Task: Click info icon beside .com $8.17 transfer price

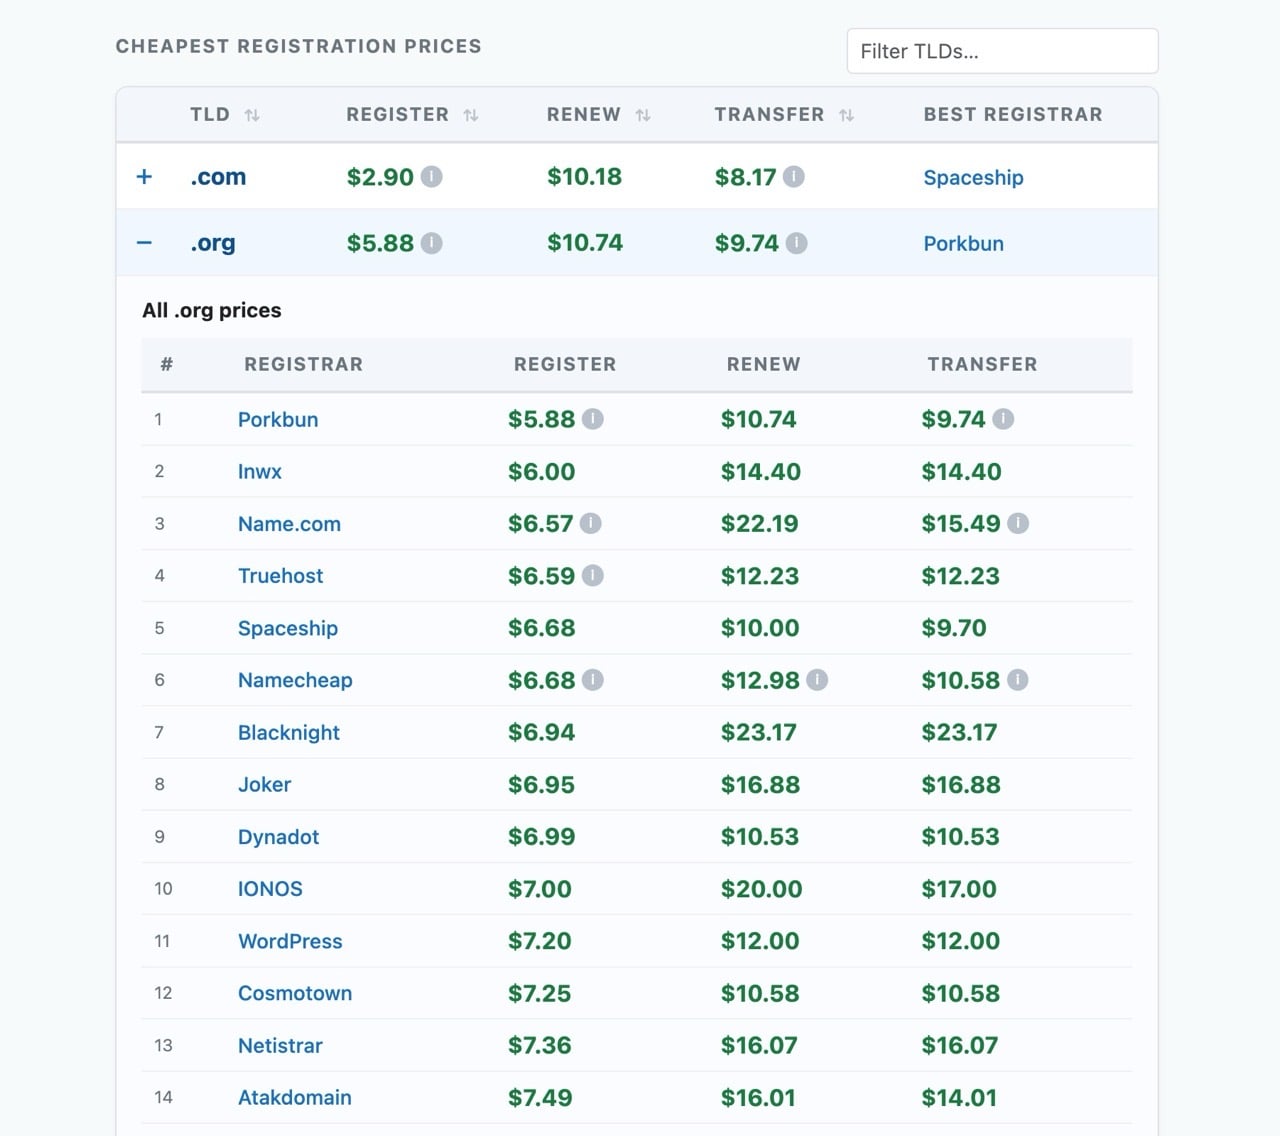Action: click(793, 177)
